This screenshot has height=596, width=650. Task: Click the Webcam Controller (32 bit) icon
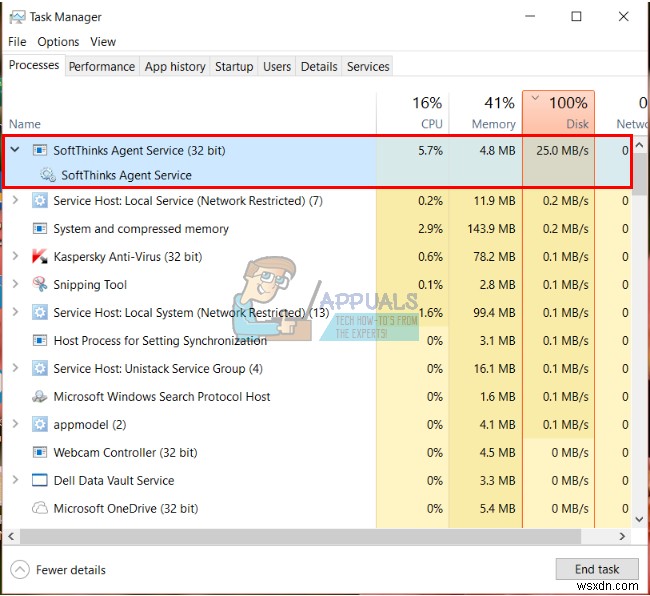click(x=40, y=452)
